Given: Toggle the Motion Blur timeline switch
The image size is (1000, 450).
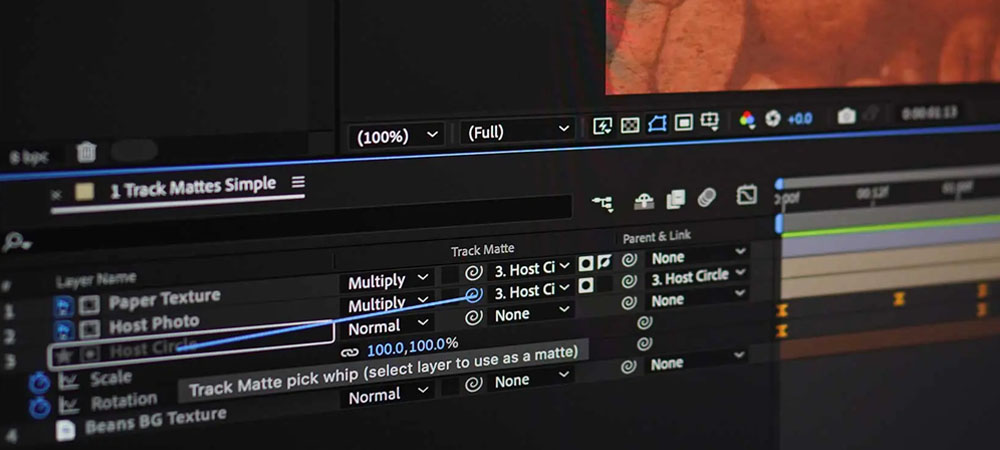Looking at the screenshot, I should coord(707,198).
